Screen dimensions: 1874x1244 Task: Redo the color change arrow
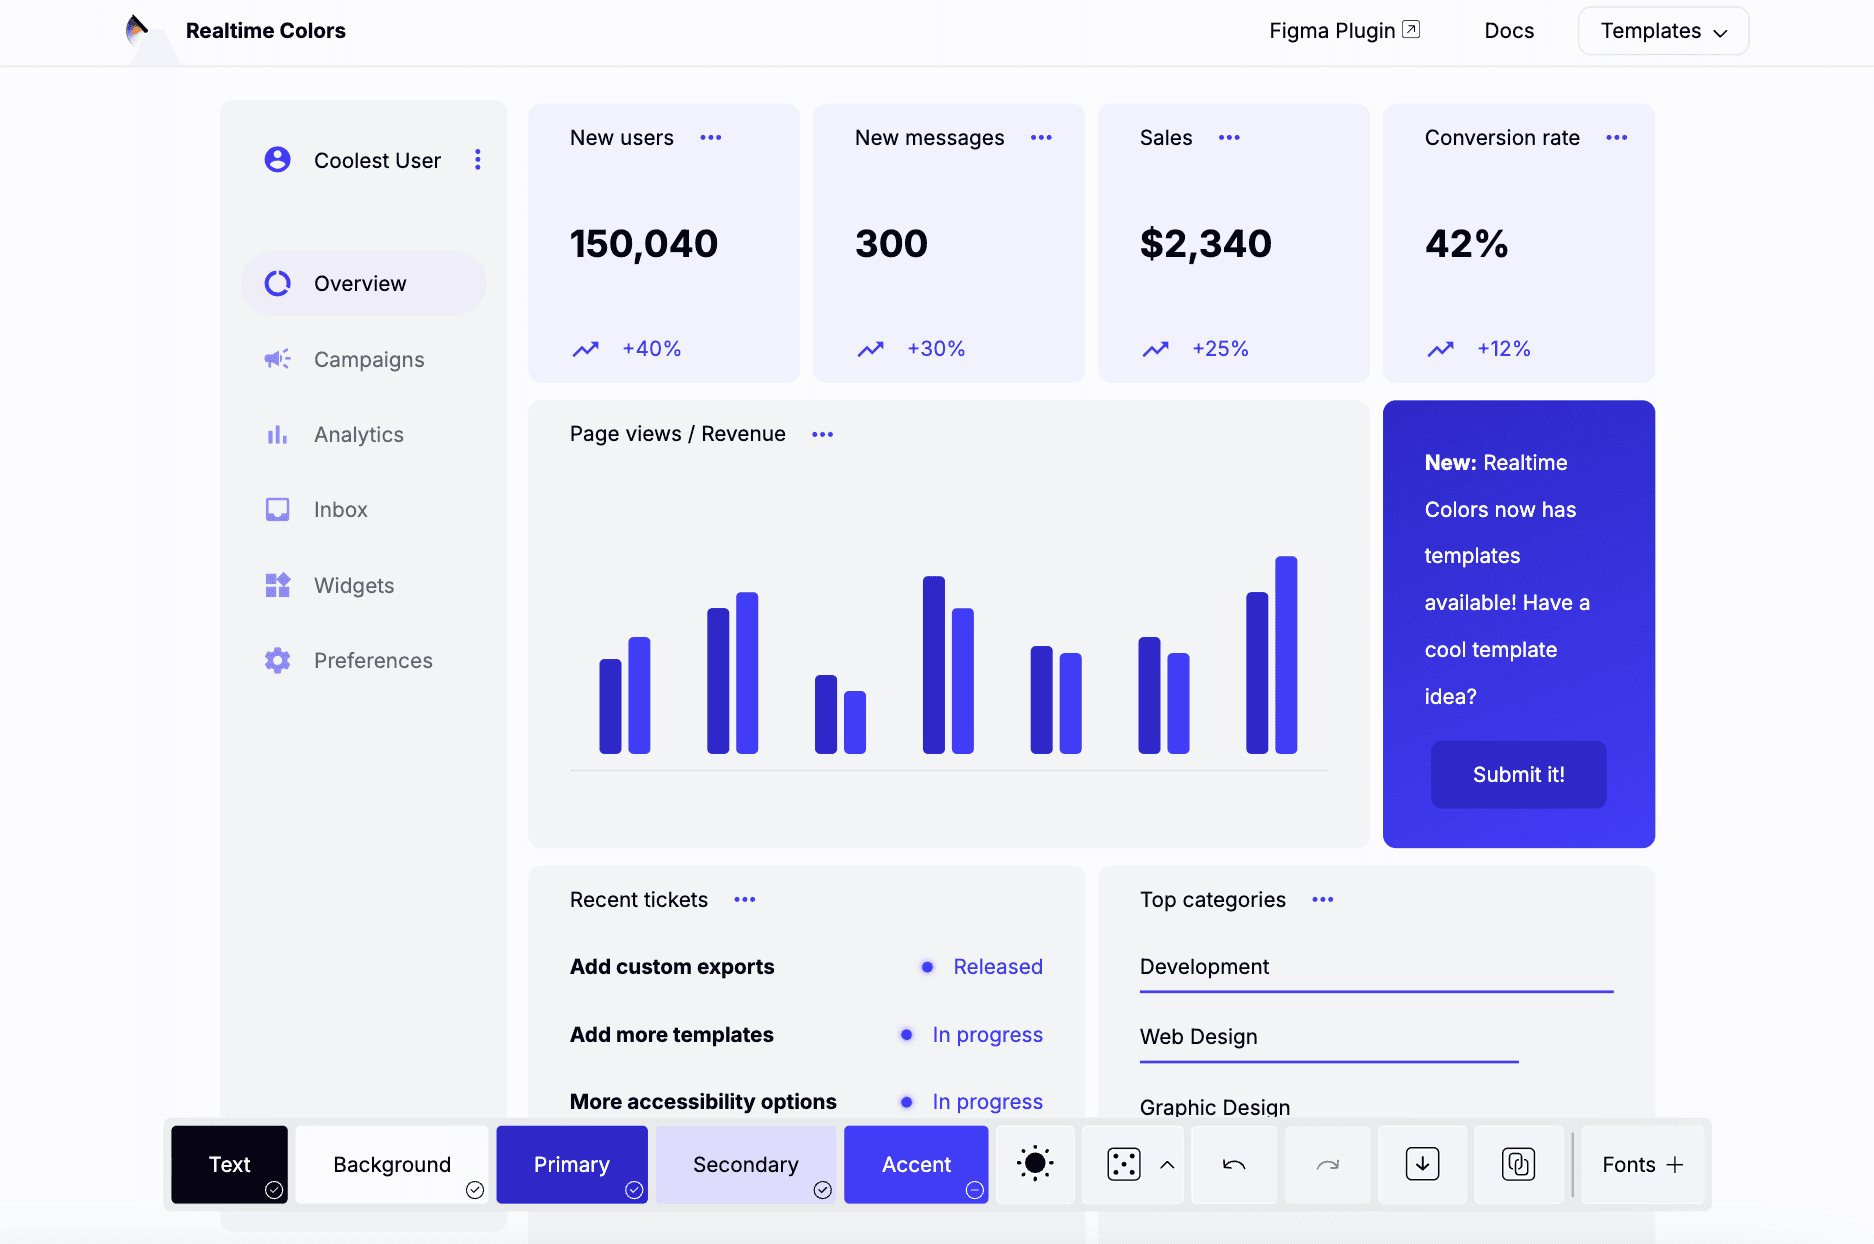pyautogui.click(x=1327, y=1164)
